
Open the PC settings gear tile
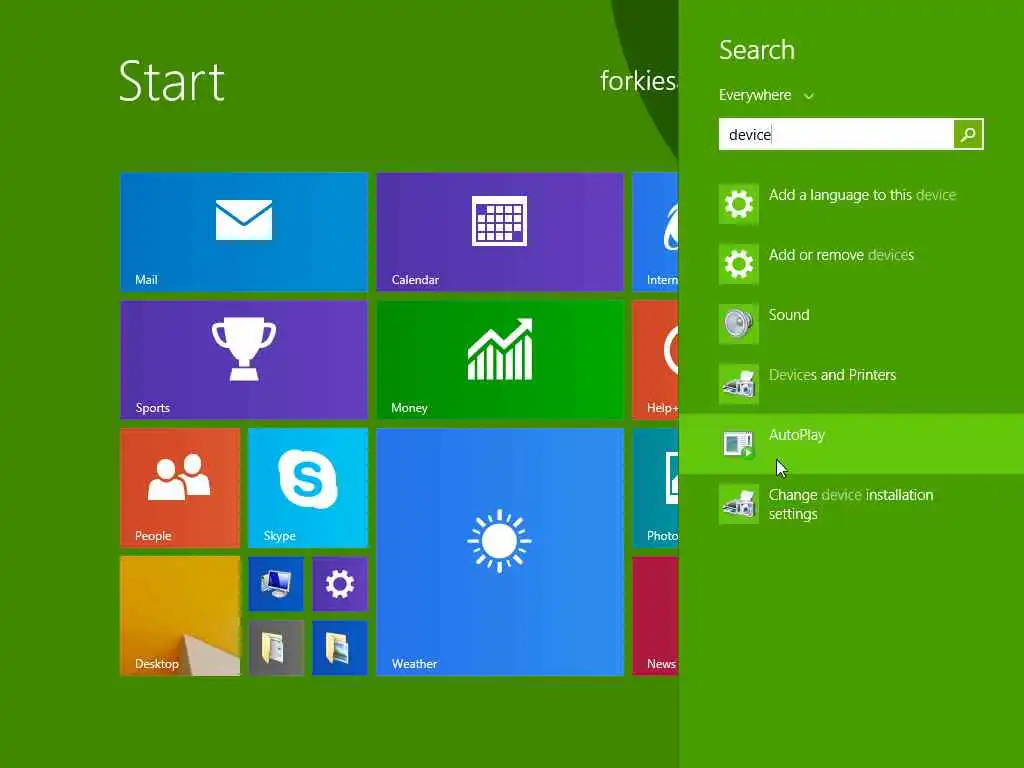tap(340, 584)
